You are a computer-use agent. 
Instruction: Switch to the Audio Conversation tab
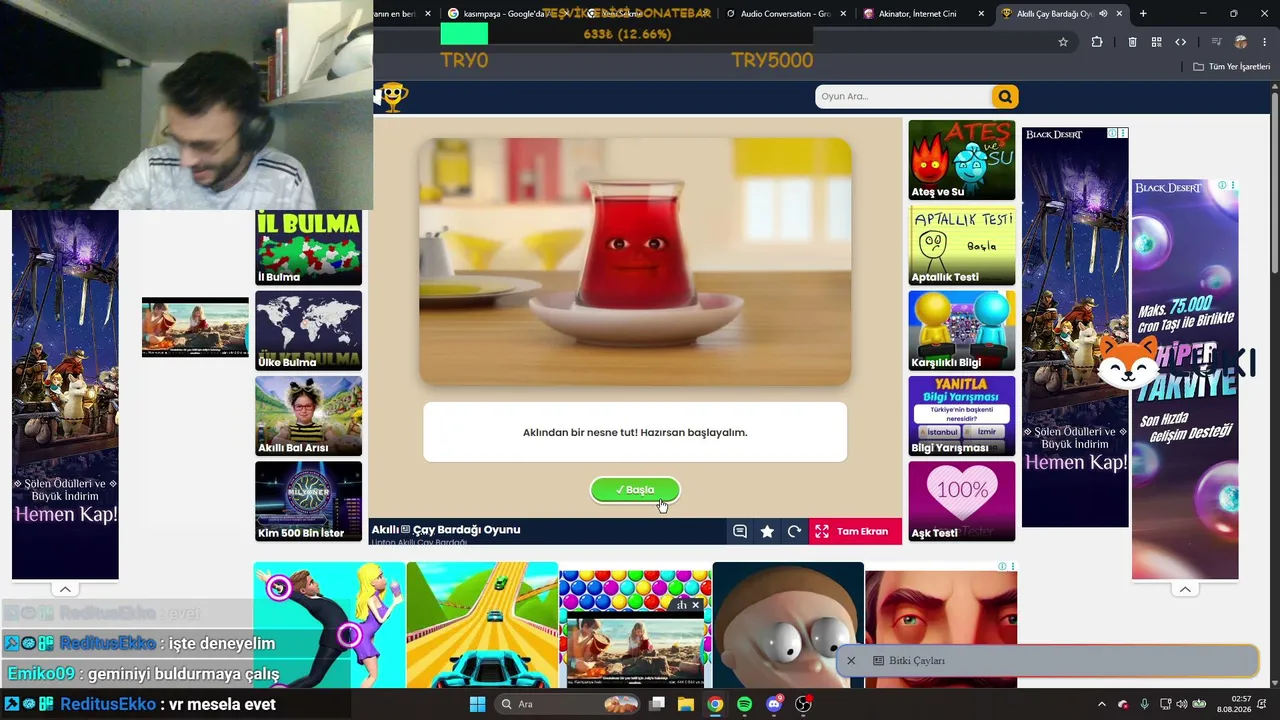tap(785, 14)
